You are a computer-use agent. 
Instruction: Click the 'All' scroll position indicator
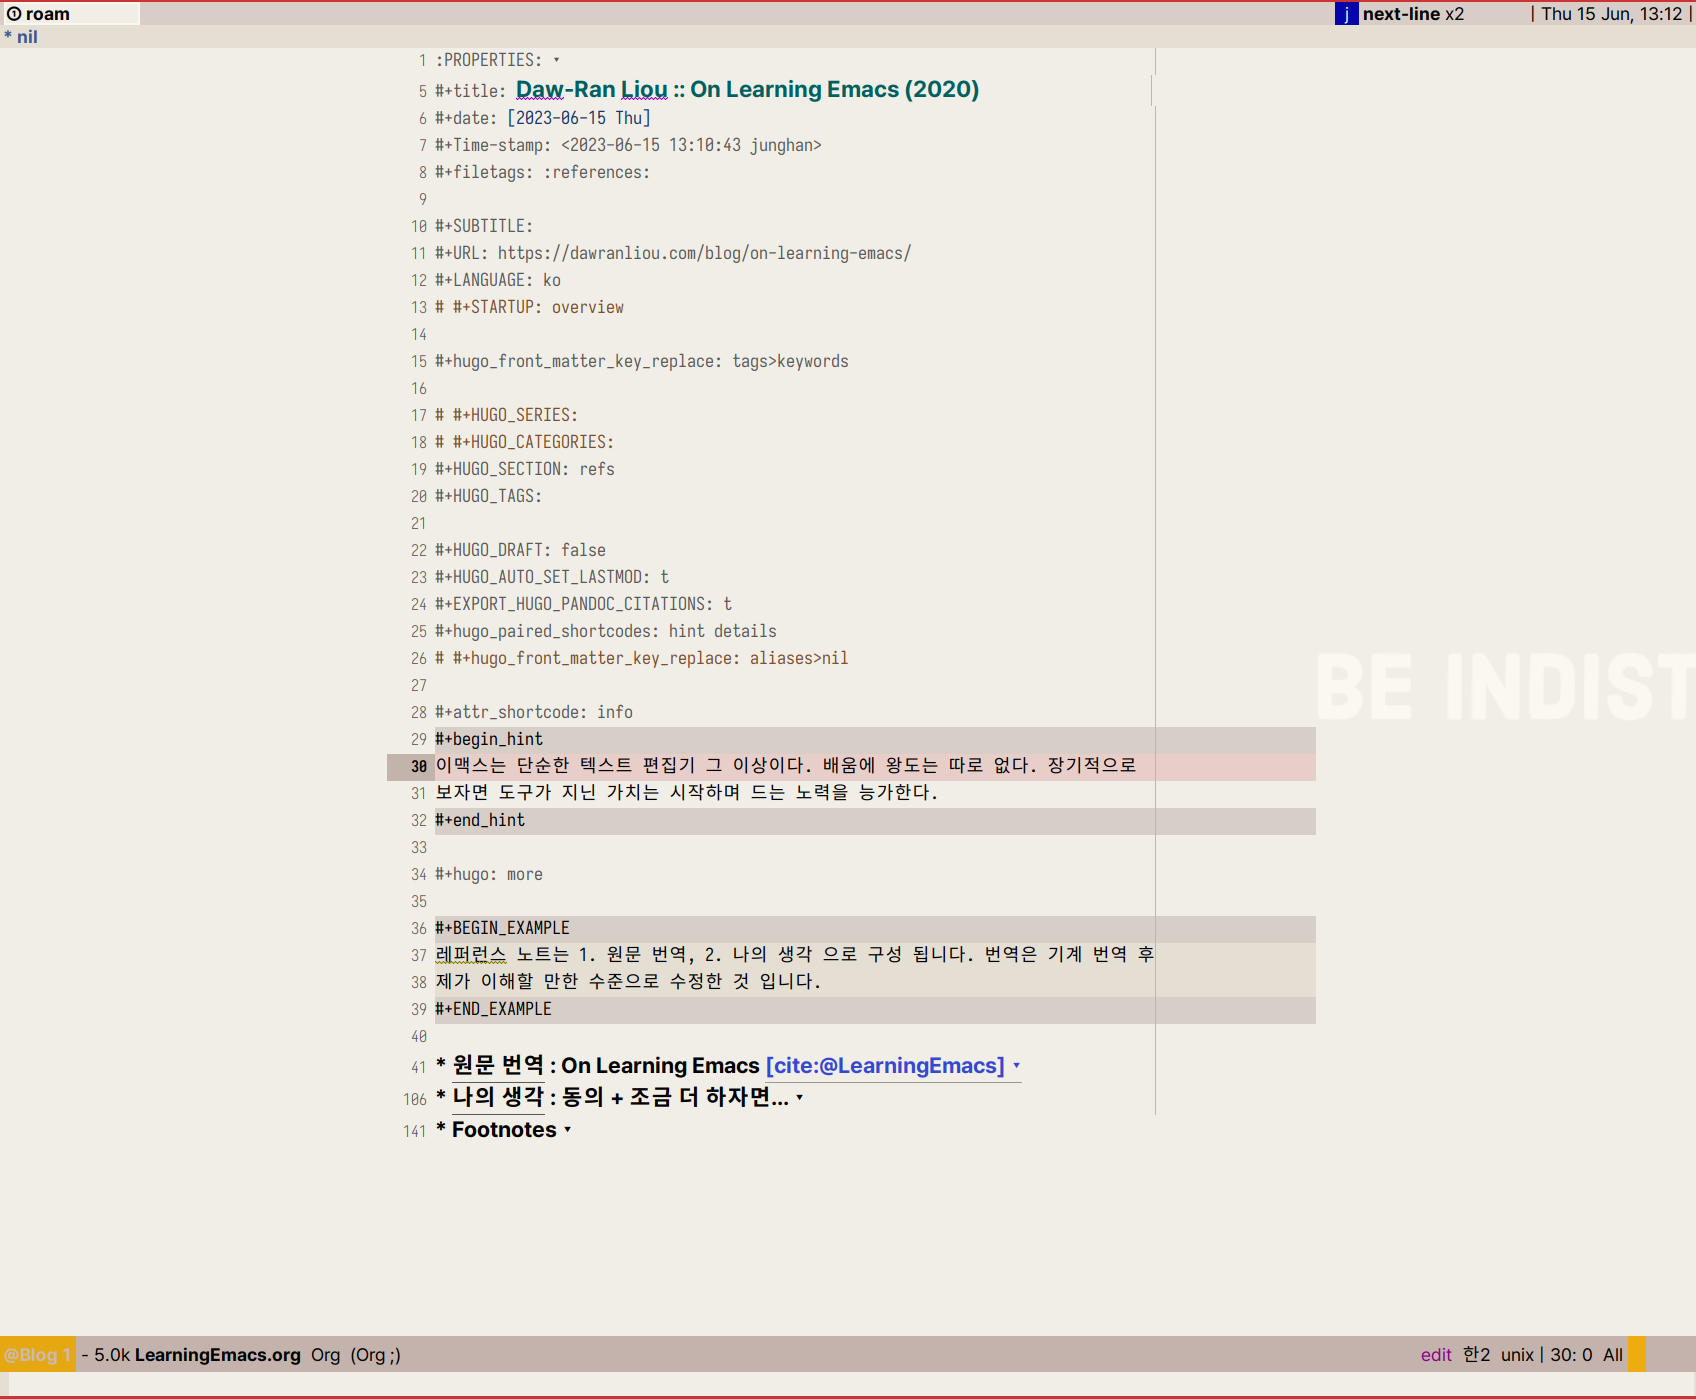point(1613,1355)
